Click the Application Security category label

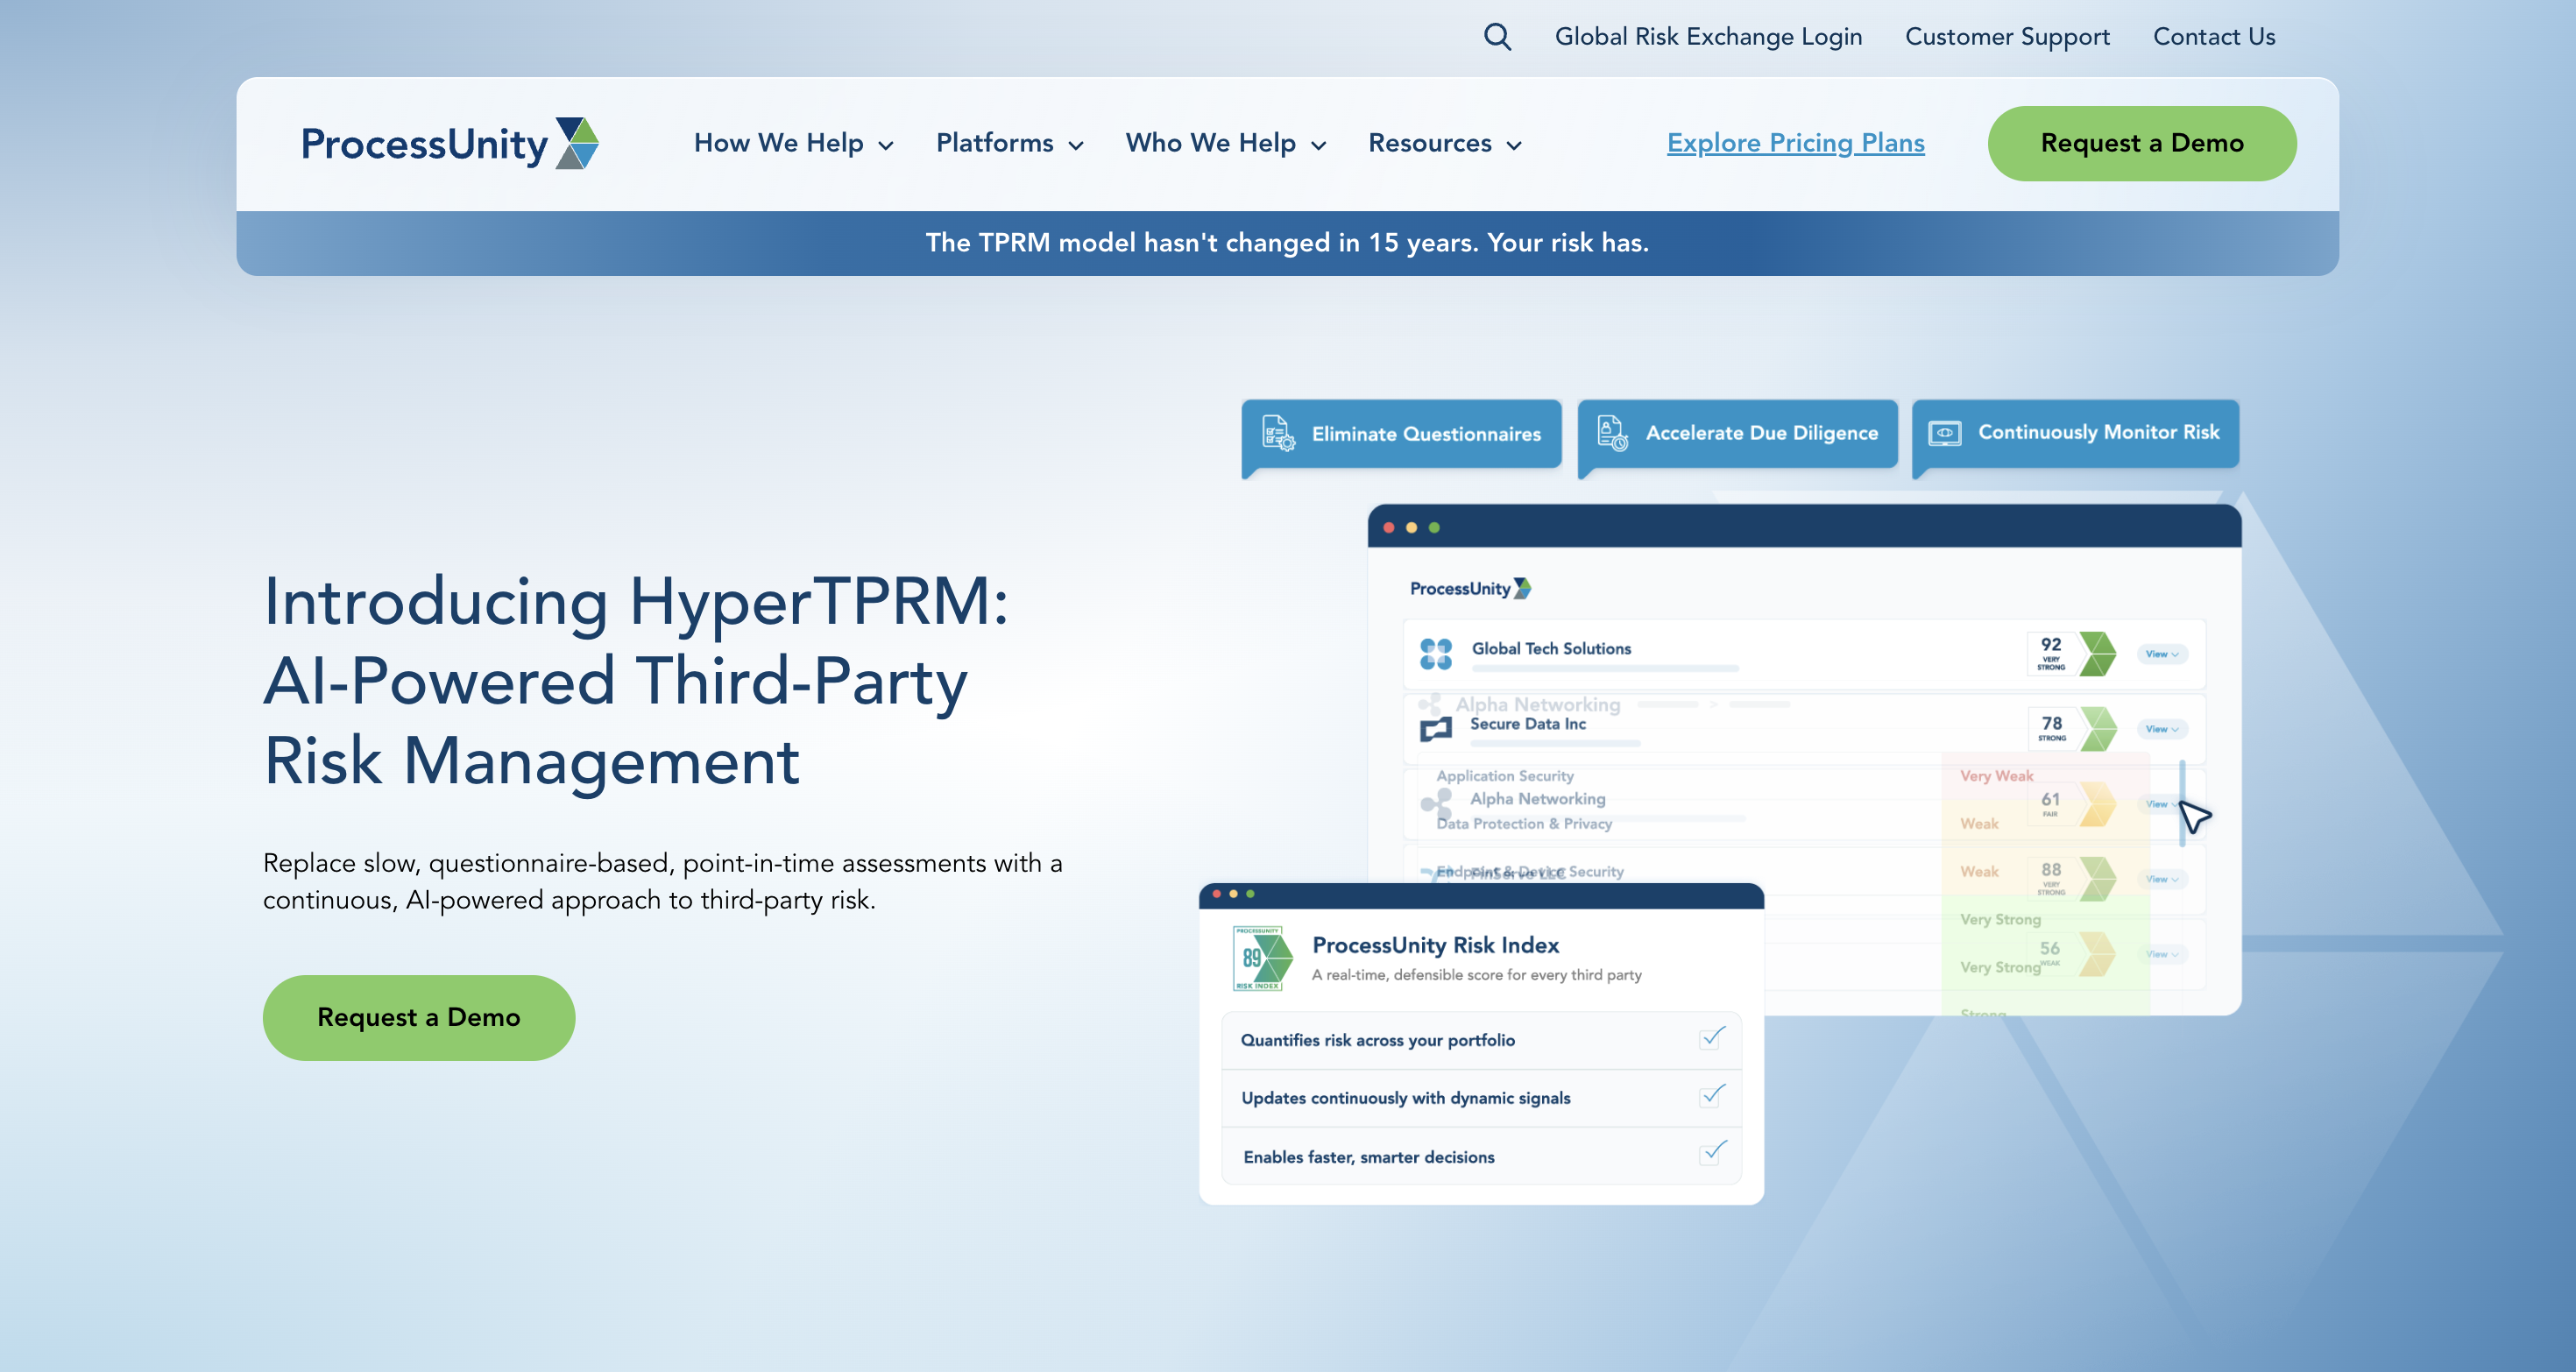[x=1505, y=775]
